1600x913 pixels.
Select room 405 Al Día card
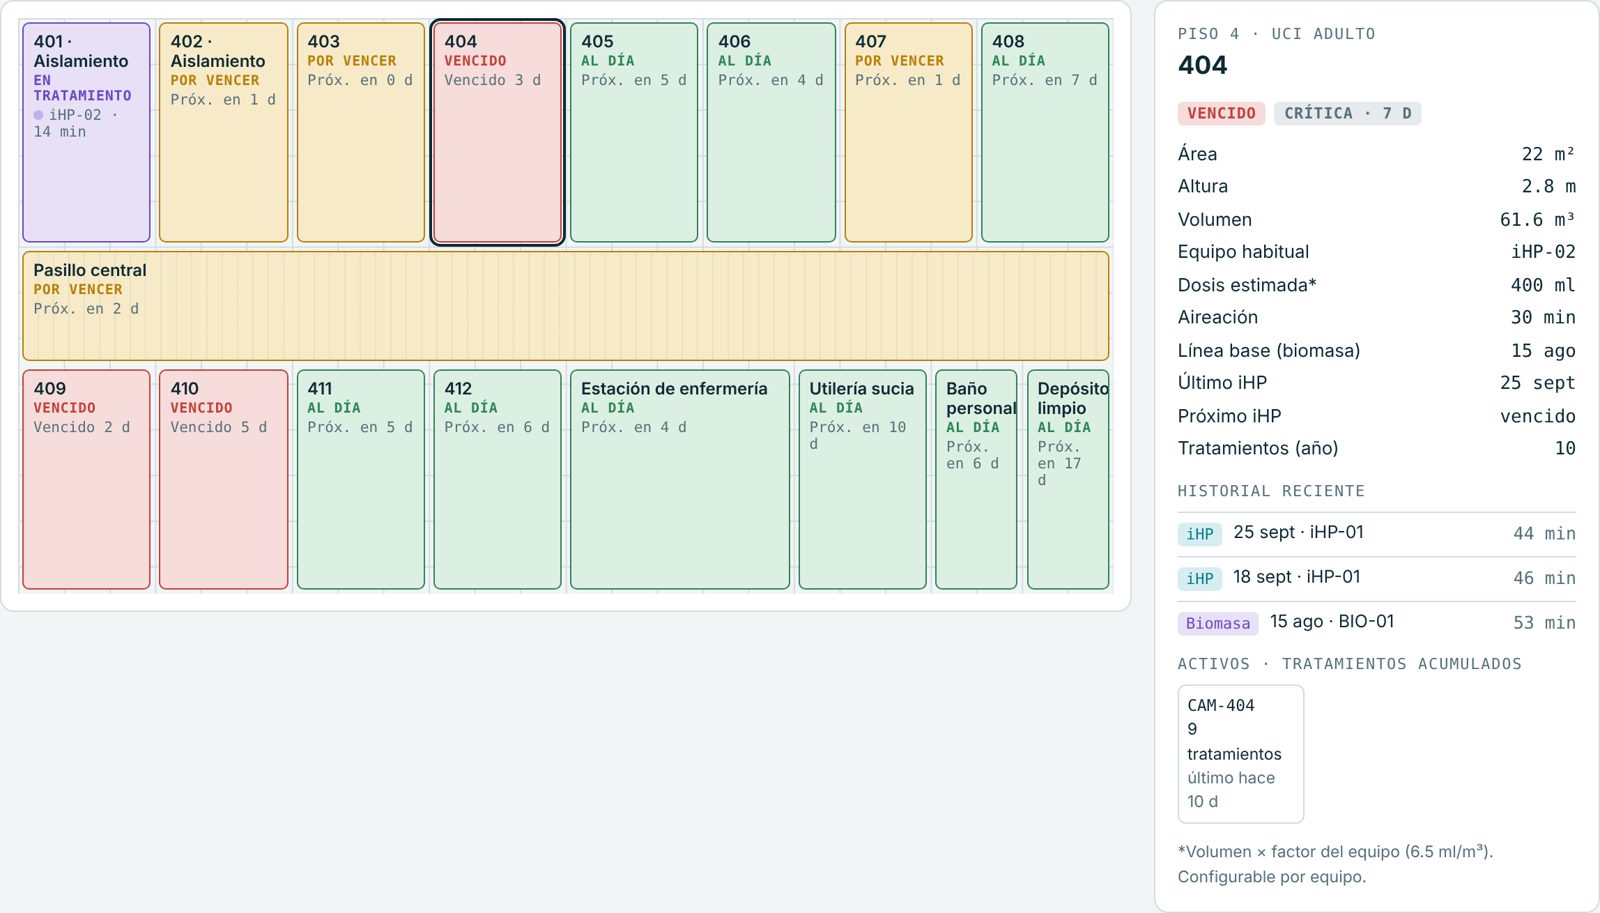634,132
